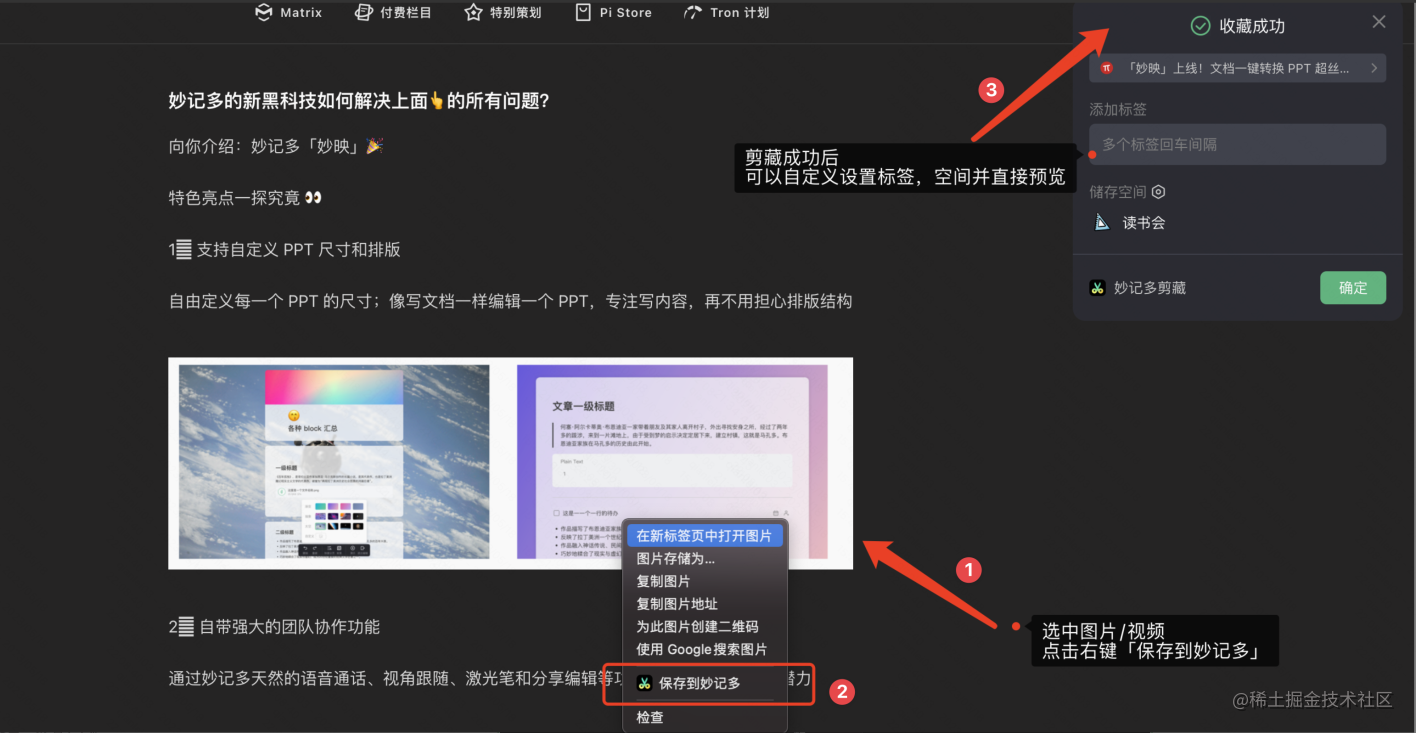Click the 特别策划 star icon

click(474, 13)
